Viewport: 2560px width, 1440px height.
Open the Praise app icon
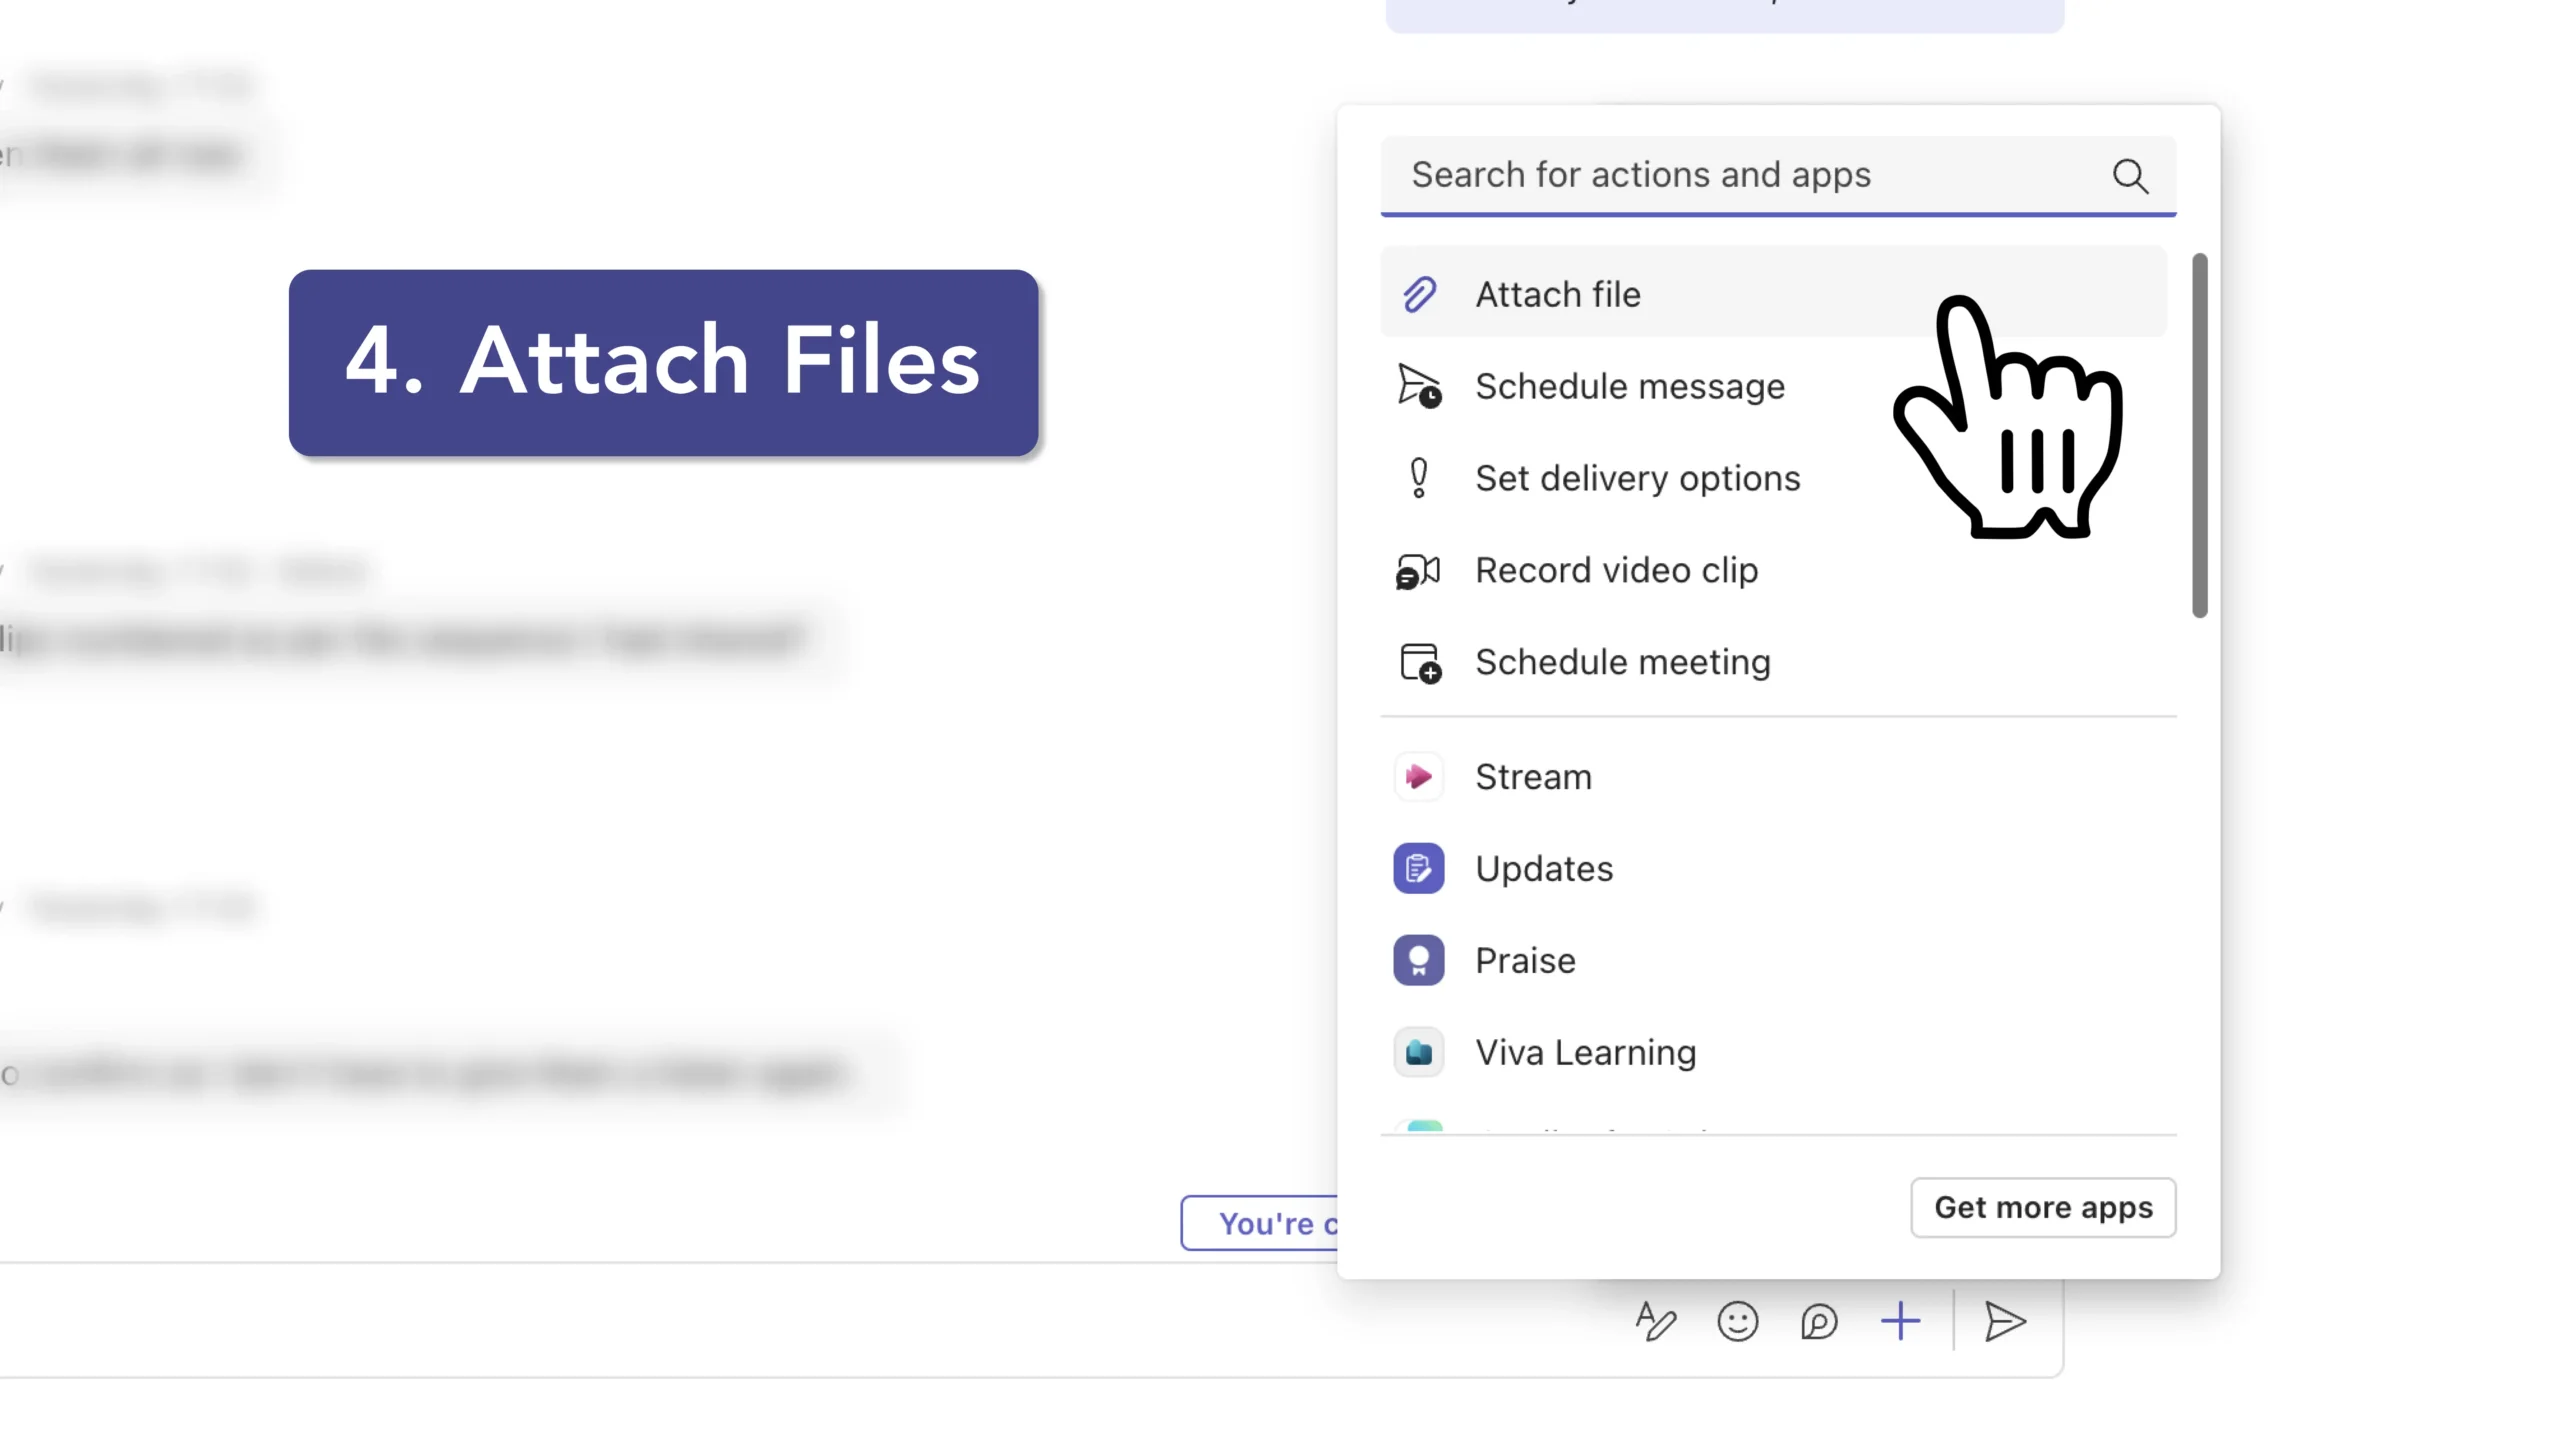[1419, 961]
